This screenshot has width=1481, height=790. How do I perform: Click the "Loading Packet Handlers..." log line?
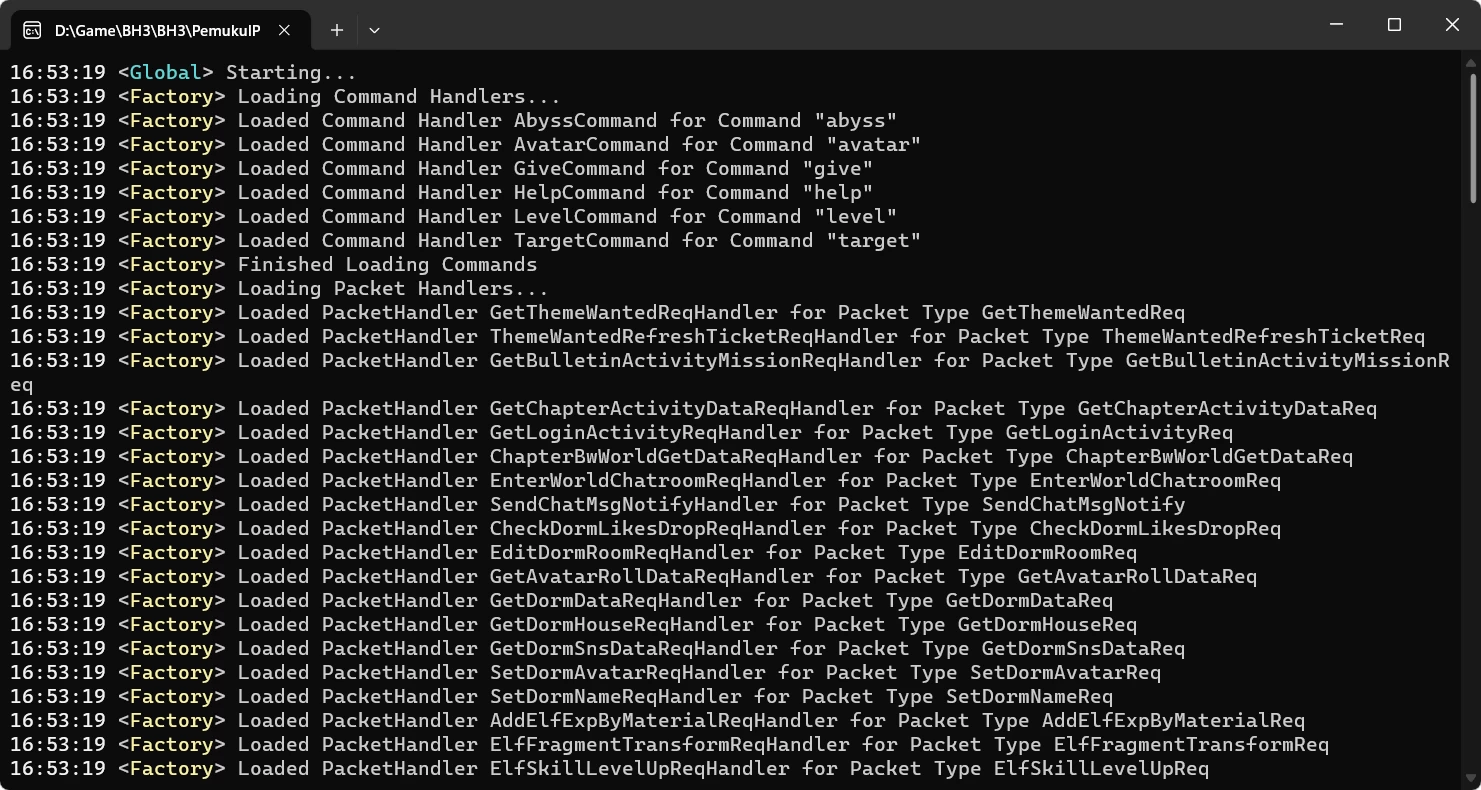(x=393, y=289)
